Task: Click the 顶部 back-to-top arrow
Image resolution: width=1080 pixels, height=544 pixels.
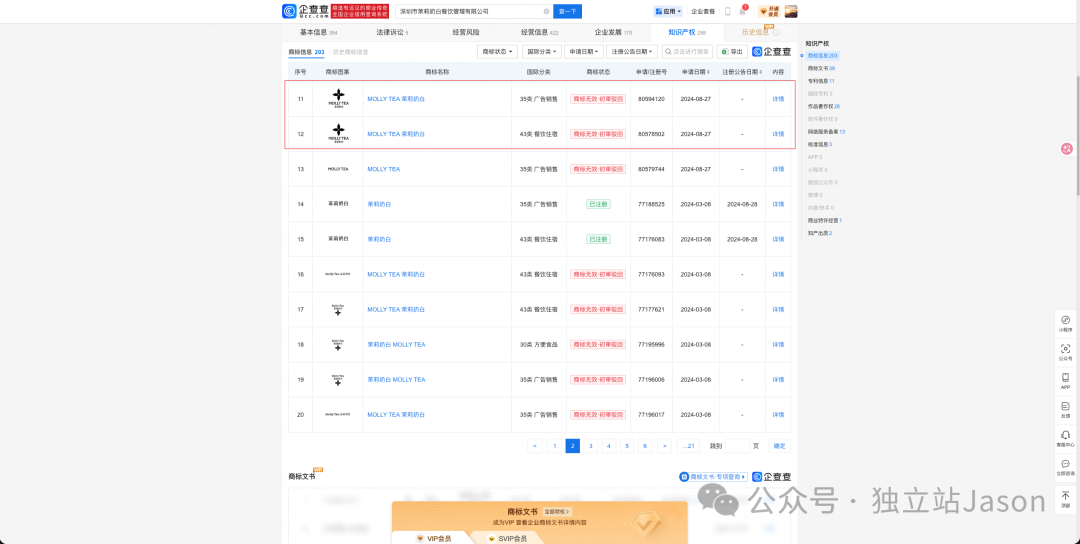Action: [x=1066, y=499]
